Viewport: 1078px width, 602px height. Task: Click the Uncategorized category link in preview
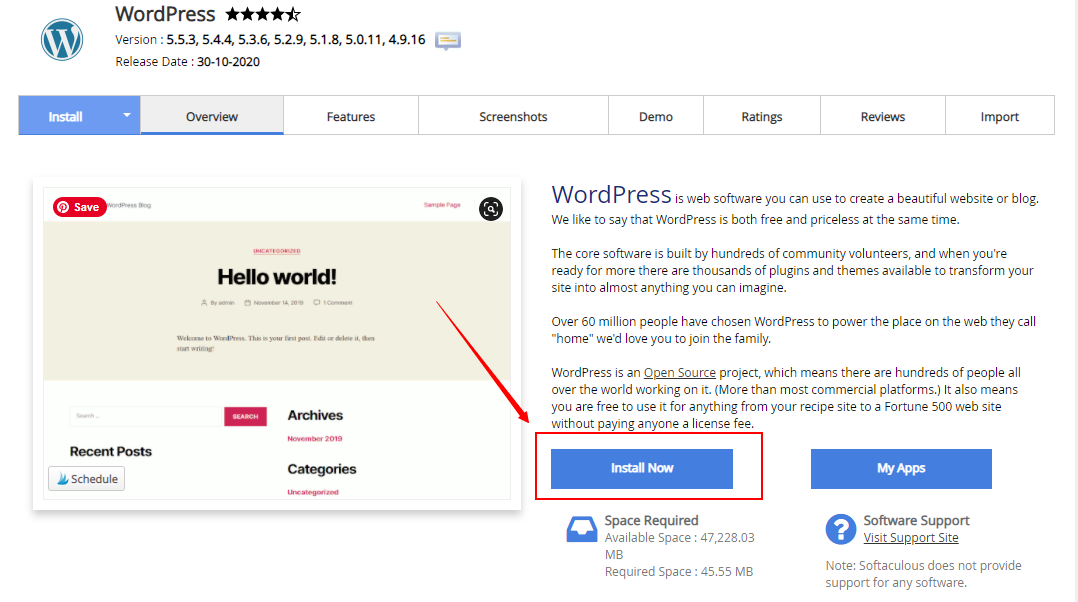coord(313,492)
